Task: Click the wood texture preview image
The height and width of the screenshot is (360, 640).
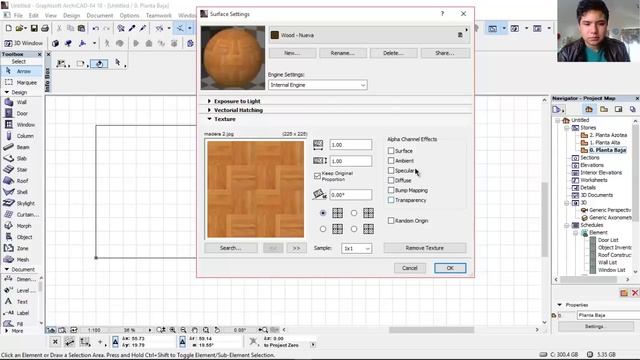Action: (256, 189)
